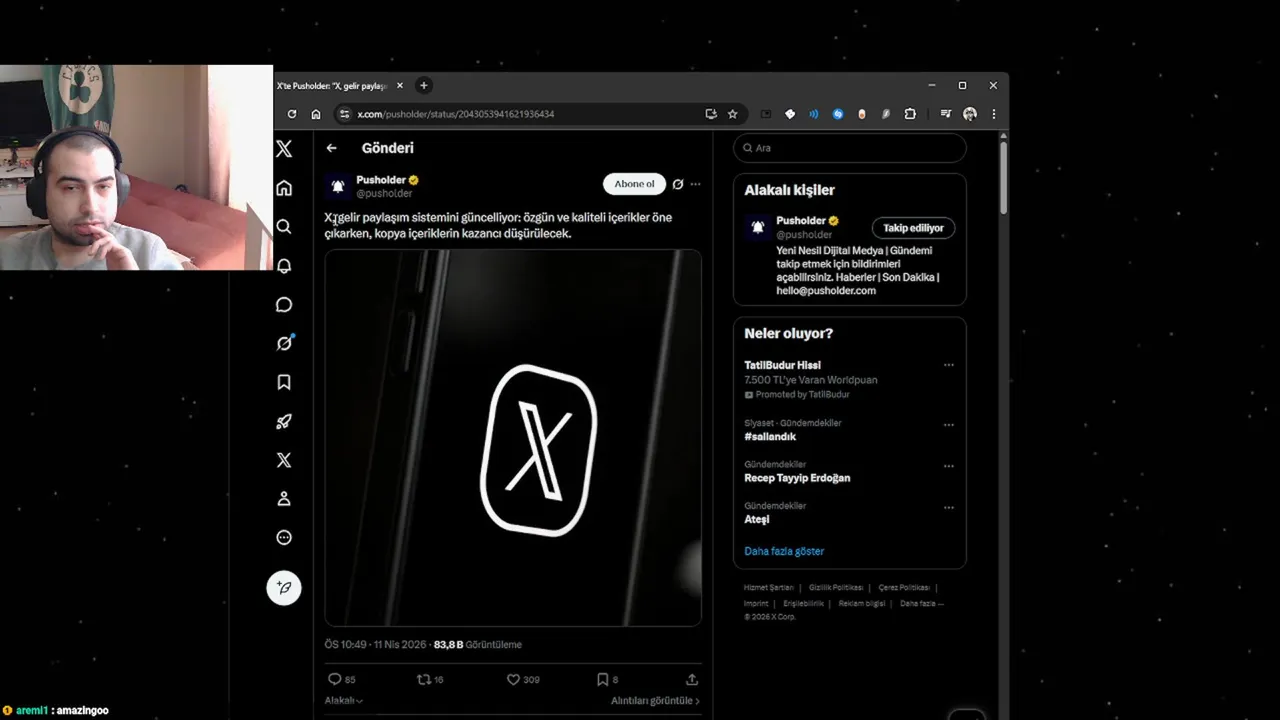Open #sallandık trending topic

click(x=770, y=437)
